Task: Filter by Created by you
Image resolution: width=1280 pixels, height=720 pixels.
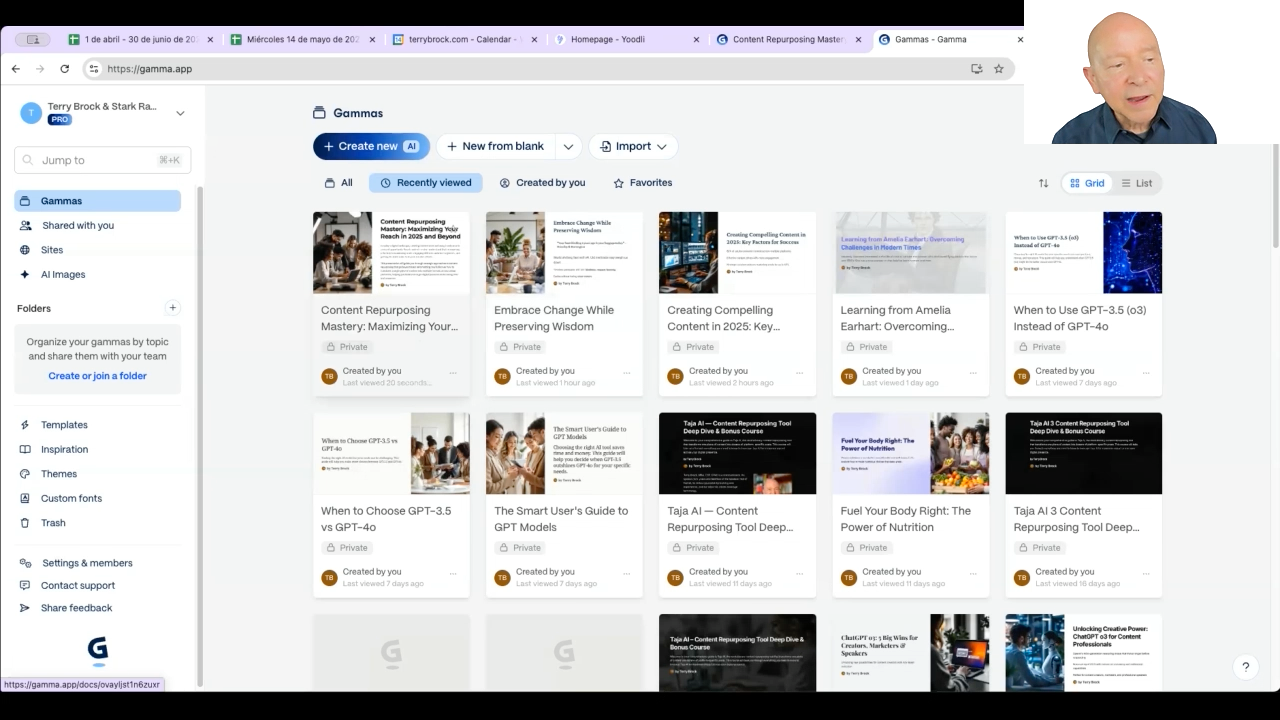Action: (543, 183)
